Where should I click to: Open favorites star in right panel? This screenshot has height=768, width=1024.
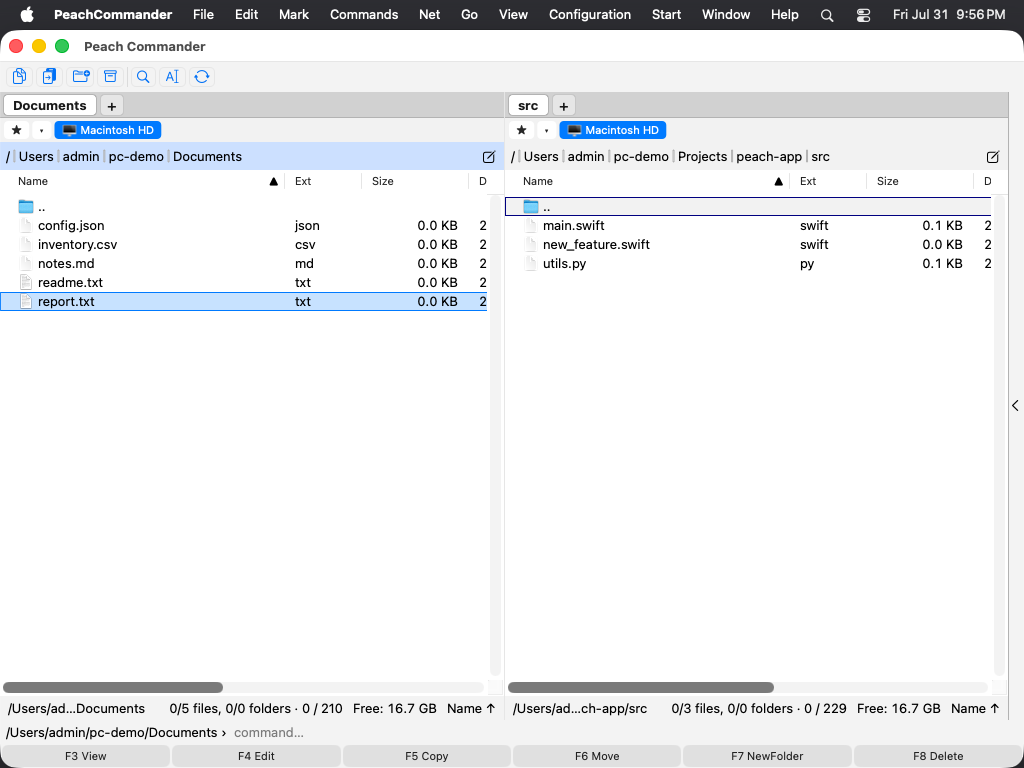pyautogui.click(x=522, y=130)
